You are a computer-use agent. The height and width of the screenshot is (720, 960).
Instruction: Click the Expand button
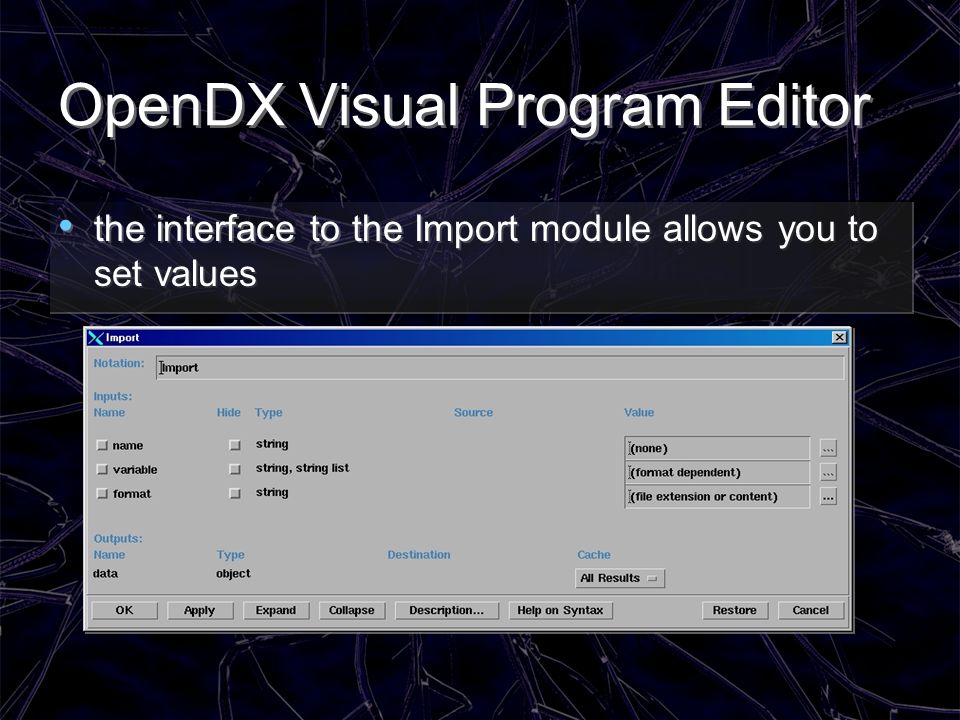(x=276, y=610)
